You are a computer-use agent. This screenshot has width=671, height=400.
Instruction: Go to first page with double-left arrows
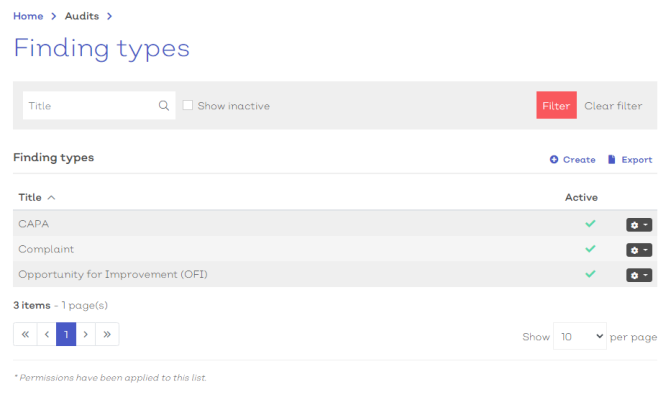pyautogui.click(x=25, y=334)
